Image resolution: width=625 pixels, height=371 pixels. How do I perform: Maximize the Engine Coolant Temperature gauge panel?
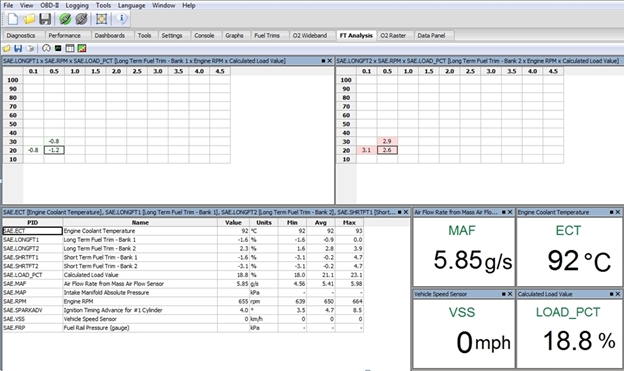[x=611, y=212]
